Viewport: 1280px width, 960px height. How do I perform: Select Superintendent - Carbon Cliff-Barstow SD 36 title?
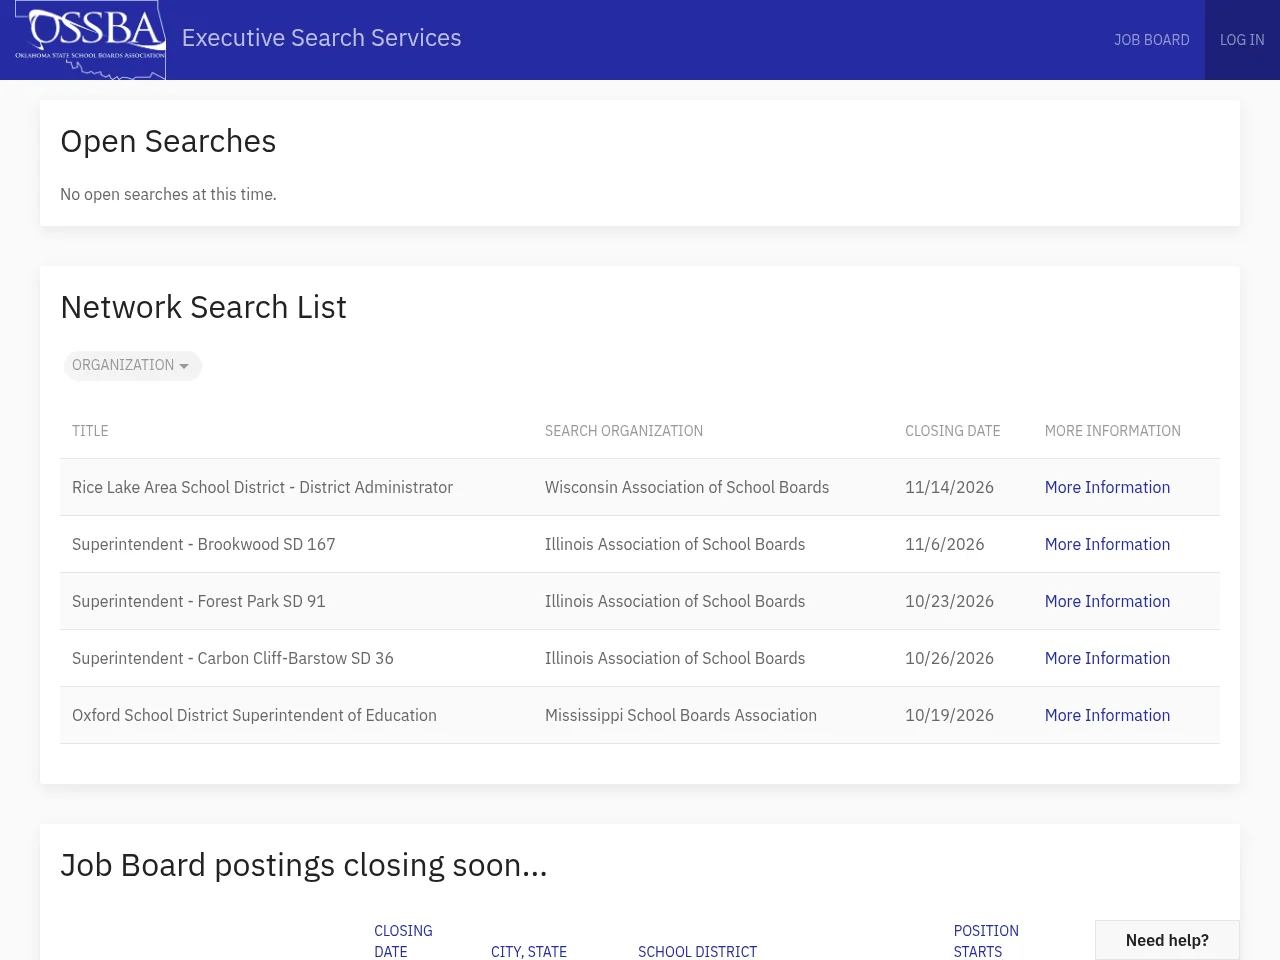tap(232, 658)
